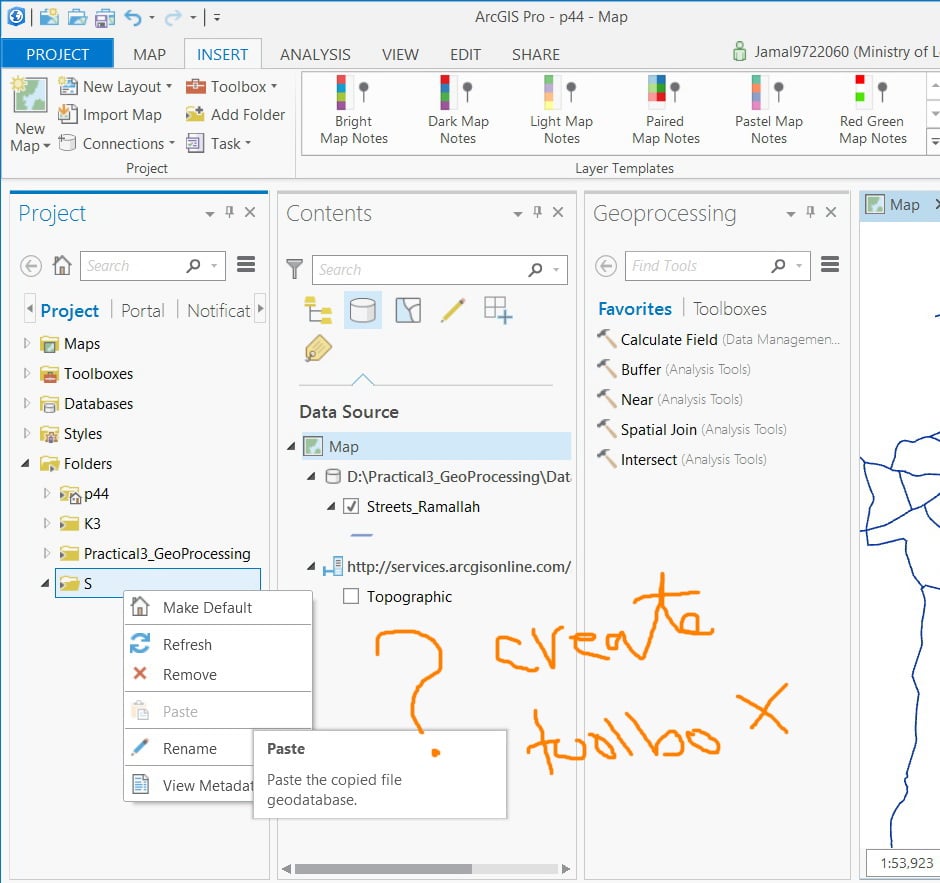Click the Streets_Ramallah blue line symbol
The image size is (940, 883).
[361, 535]
